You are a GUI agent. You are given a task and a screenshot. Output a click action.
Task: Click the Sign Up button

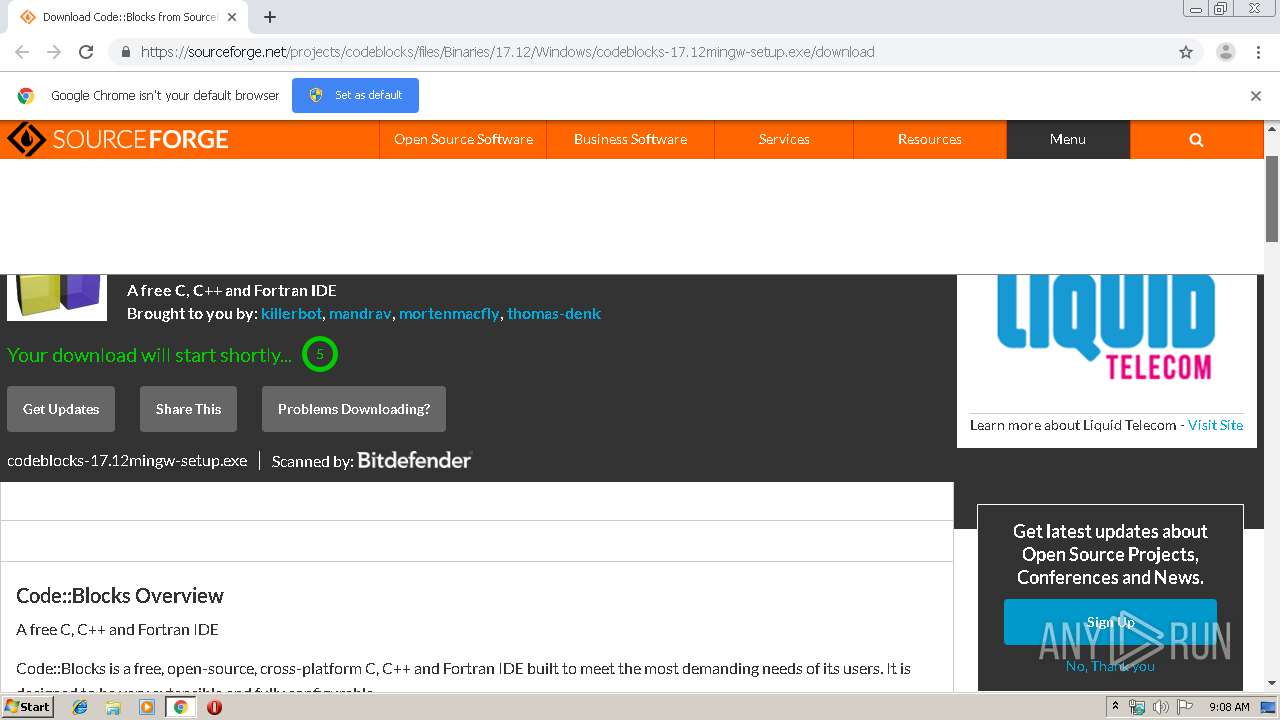pyautogui.click(x=1110, y=622)
